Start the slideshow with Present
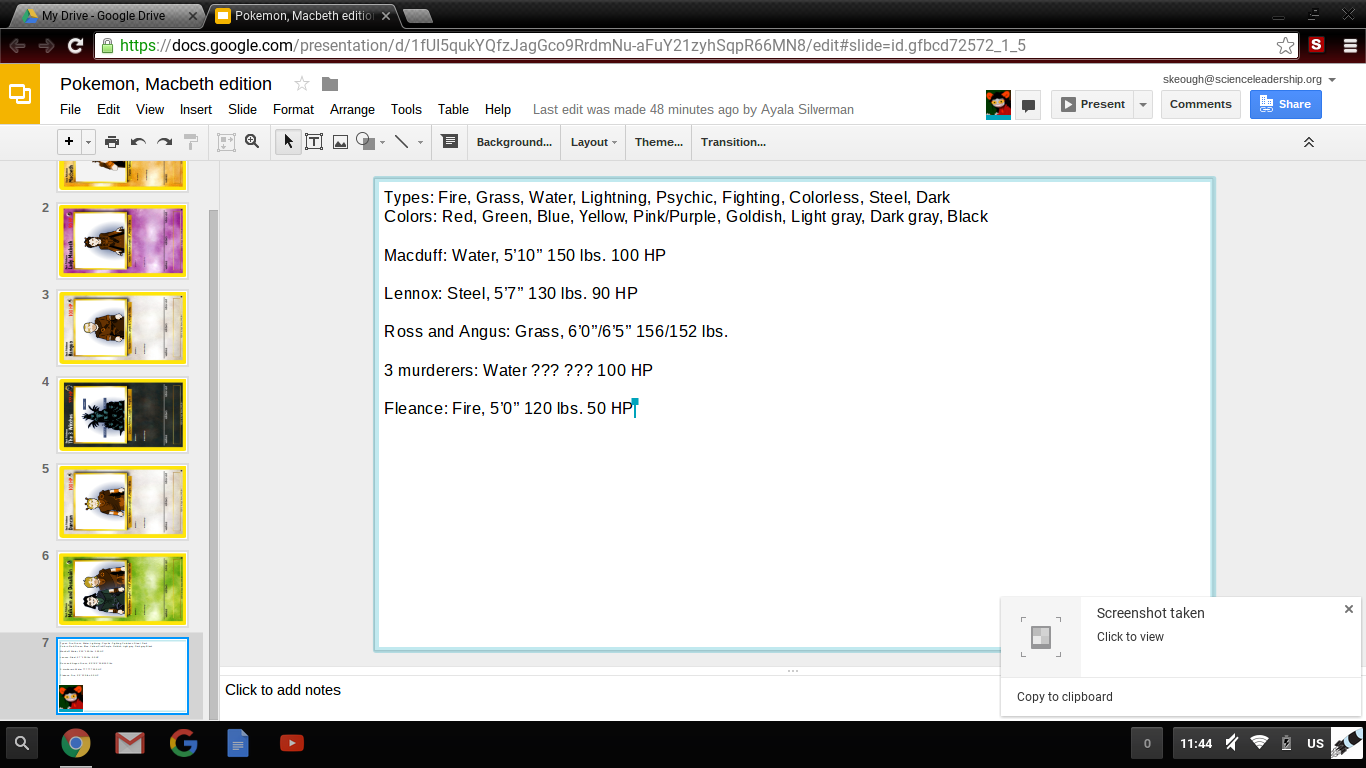Image resolution: width=1366 pixels, height=768 pixels. click(1092, 104)
